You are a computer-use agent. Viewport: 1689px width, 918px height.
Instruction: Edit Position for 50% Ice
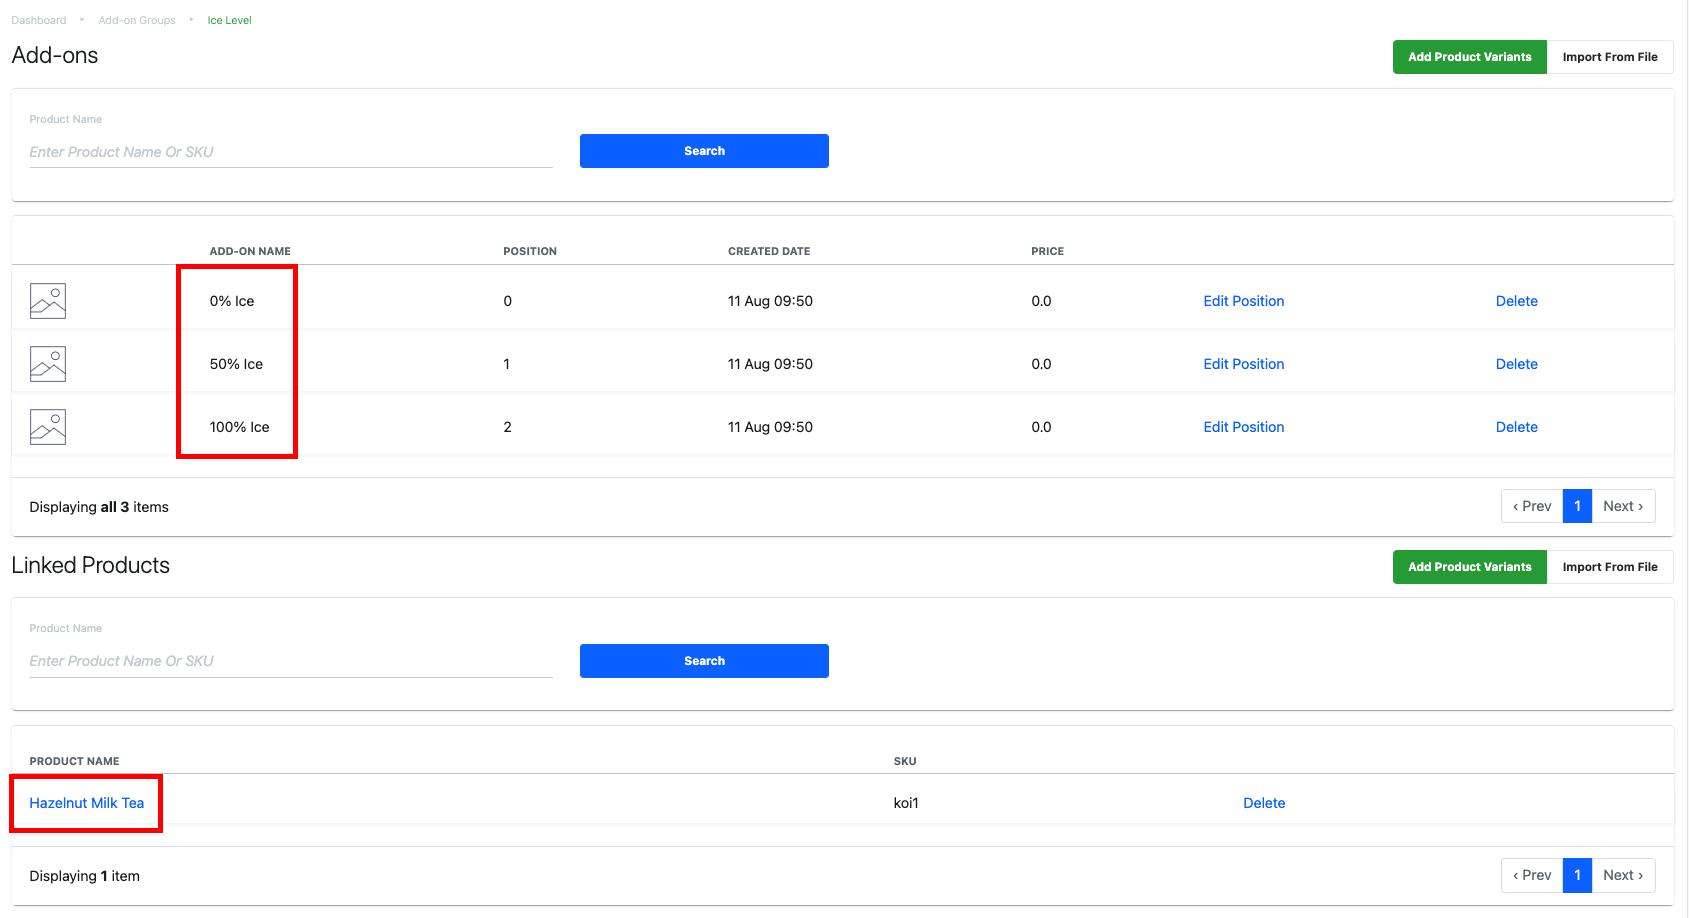pos(1244,364)
